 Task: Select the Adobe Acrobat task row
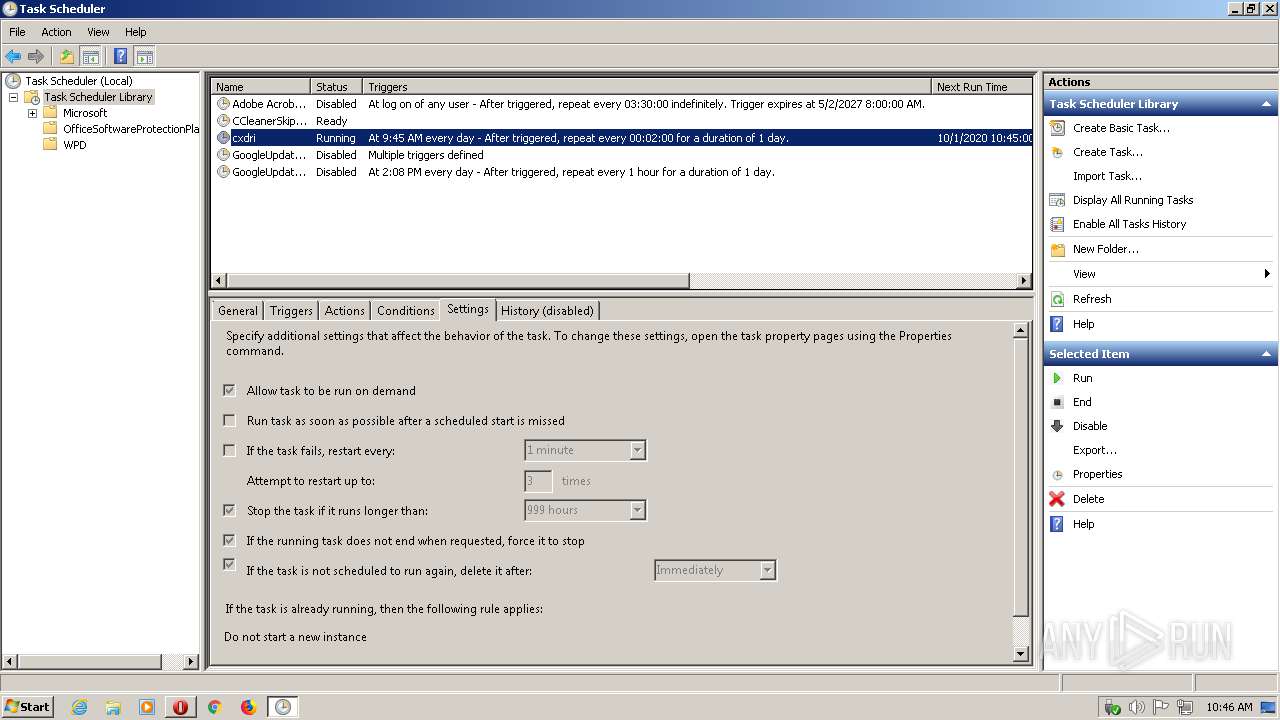click(621, 104)
